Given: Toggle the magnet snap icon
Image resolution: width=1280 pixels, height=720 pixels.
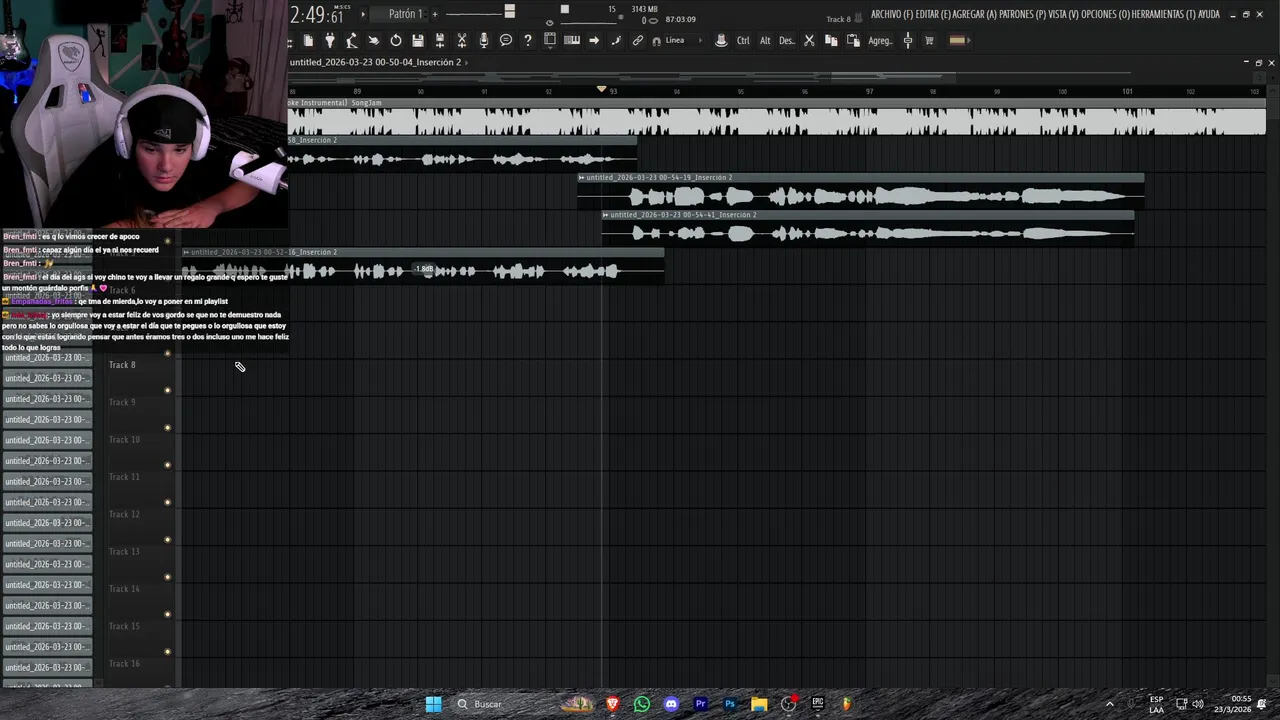Looking at the screenshot, I should click(656, 41).
